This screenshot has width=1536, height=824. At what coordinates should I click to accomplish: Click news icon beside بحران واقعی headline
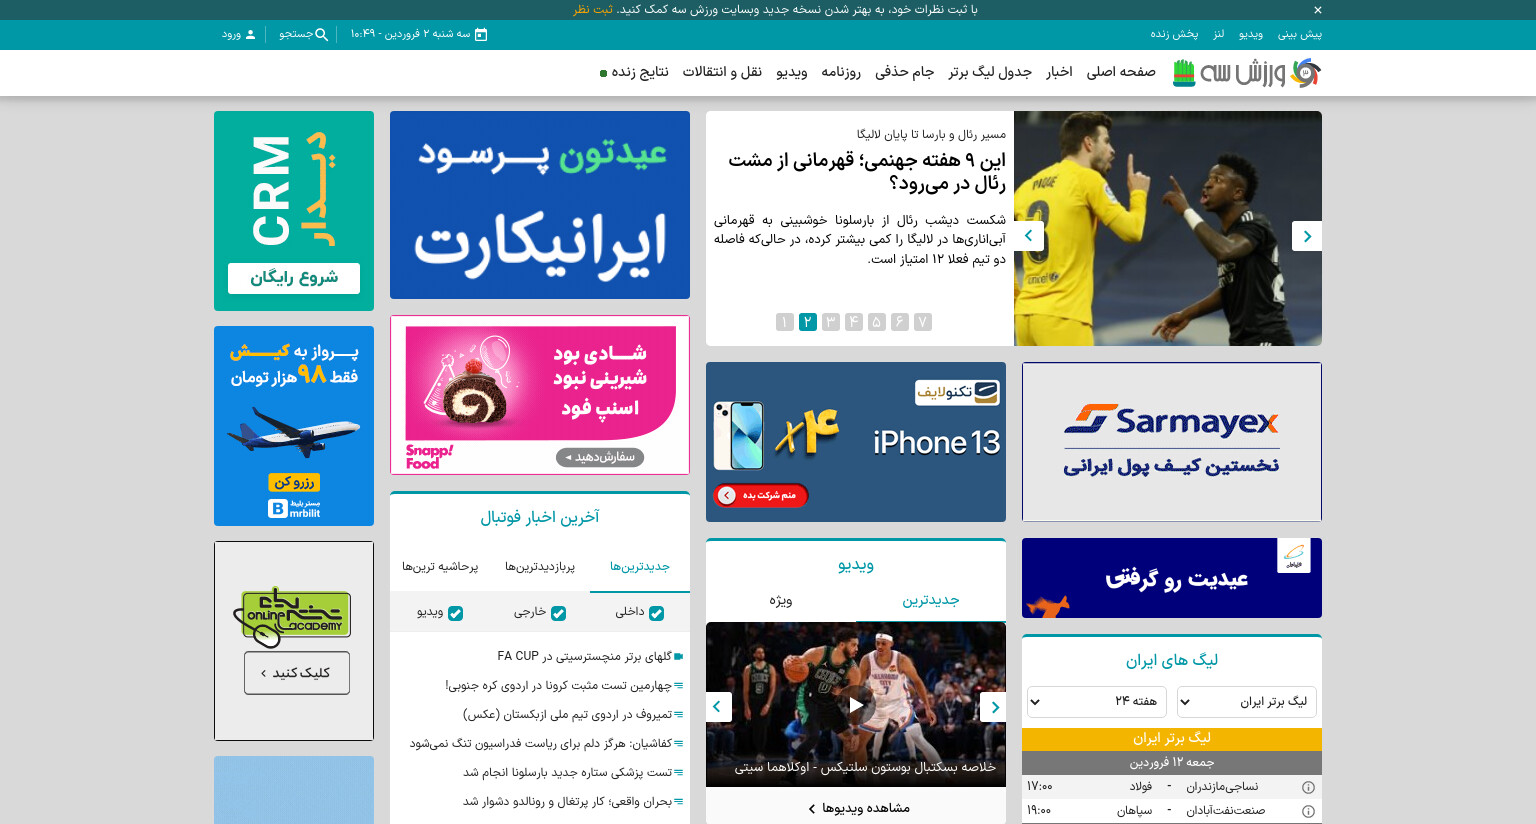[x=679, y=802]
